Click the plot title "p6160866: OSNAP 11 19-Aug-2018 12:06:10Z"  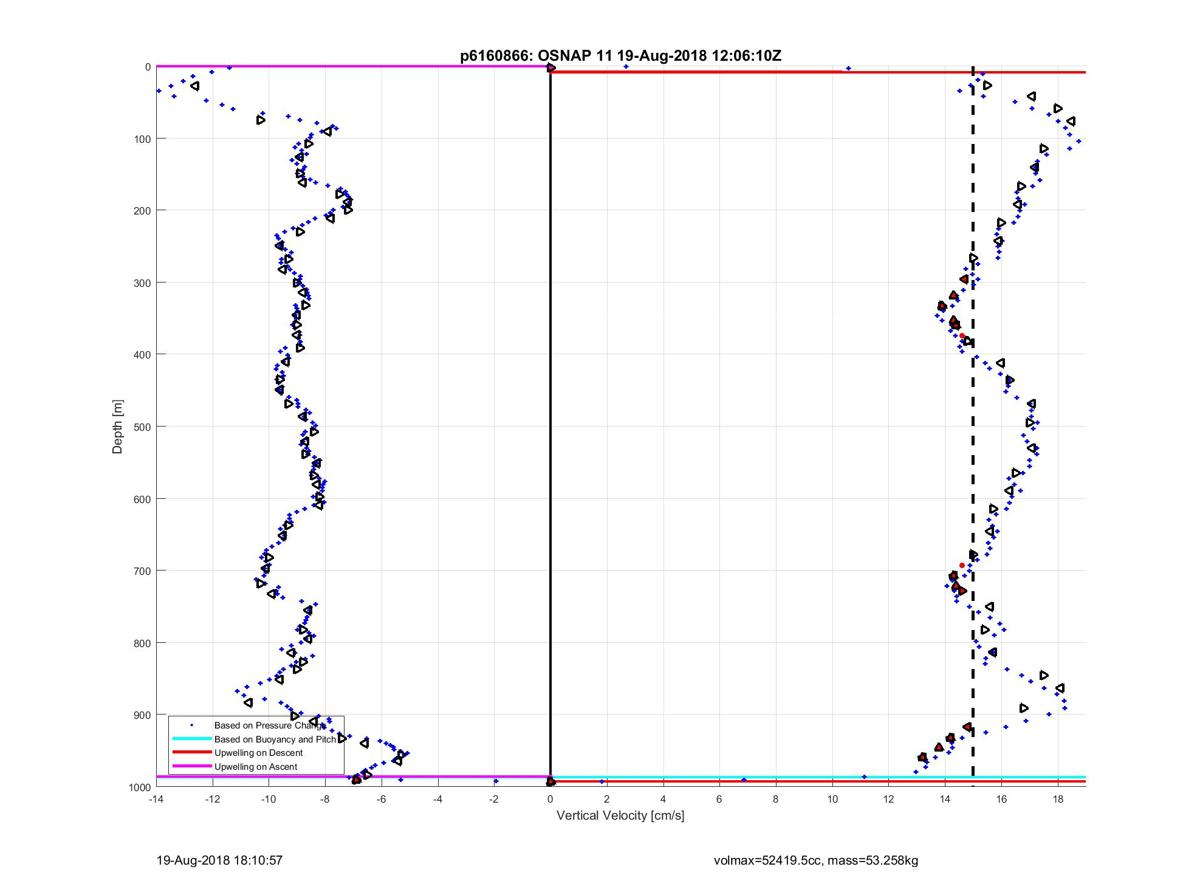point(620,56)
